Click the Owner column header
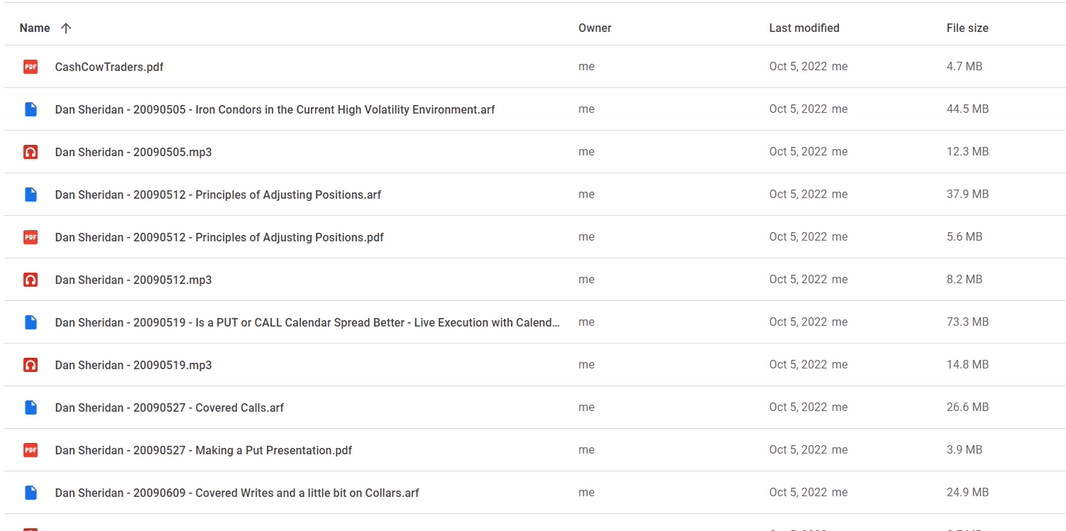 pyautogui.click(x=595, y=28)
